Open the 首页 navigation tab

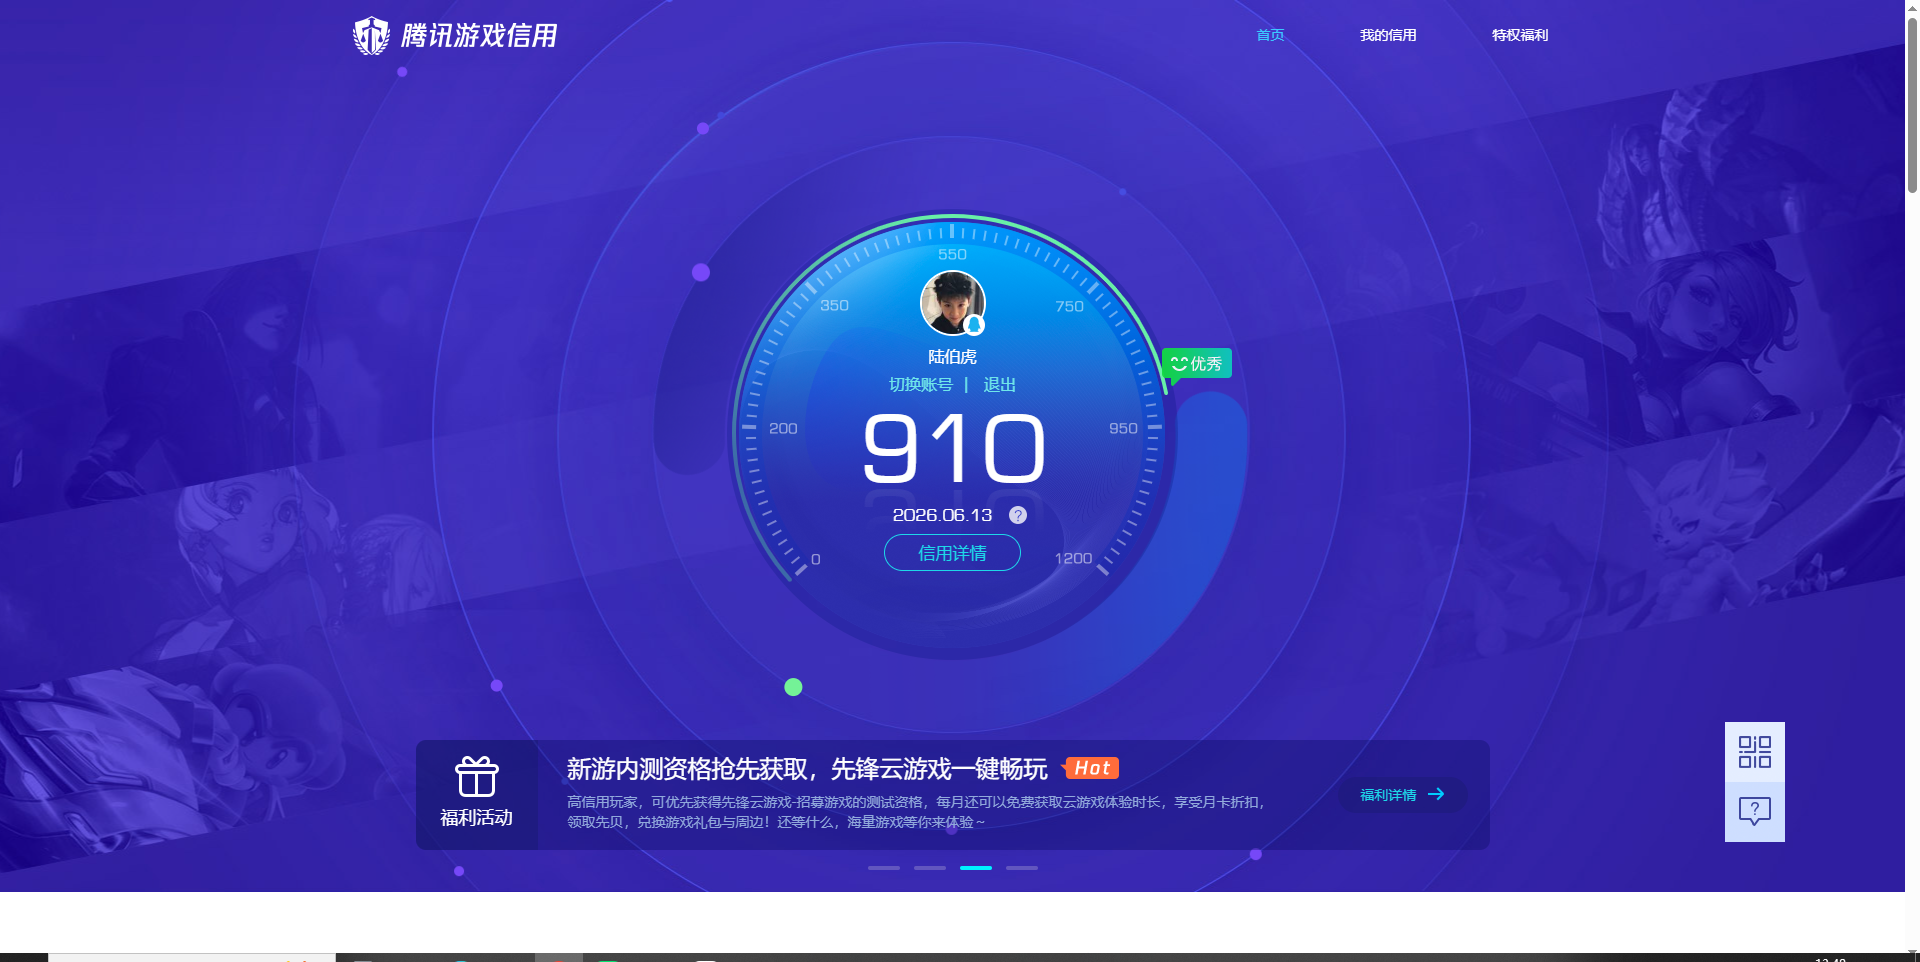(1270, 35)
